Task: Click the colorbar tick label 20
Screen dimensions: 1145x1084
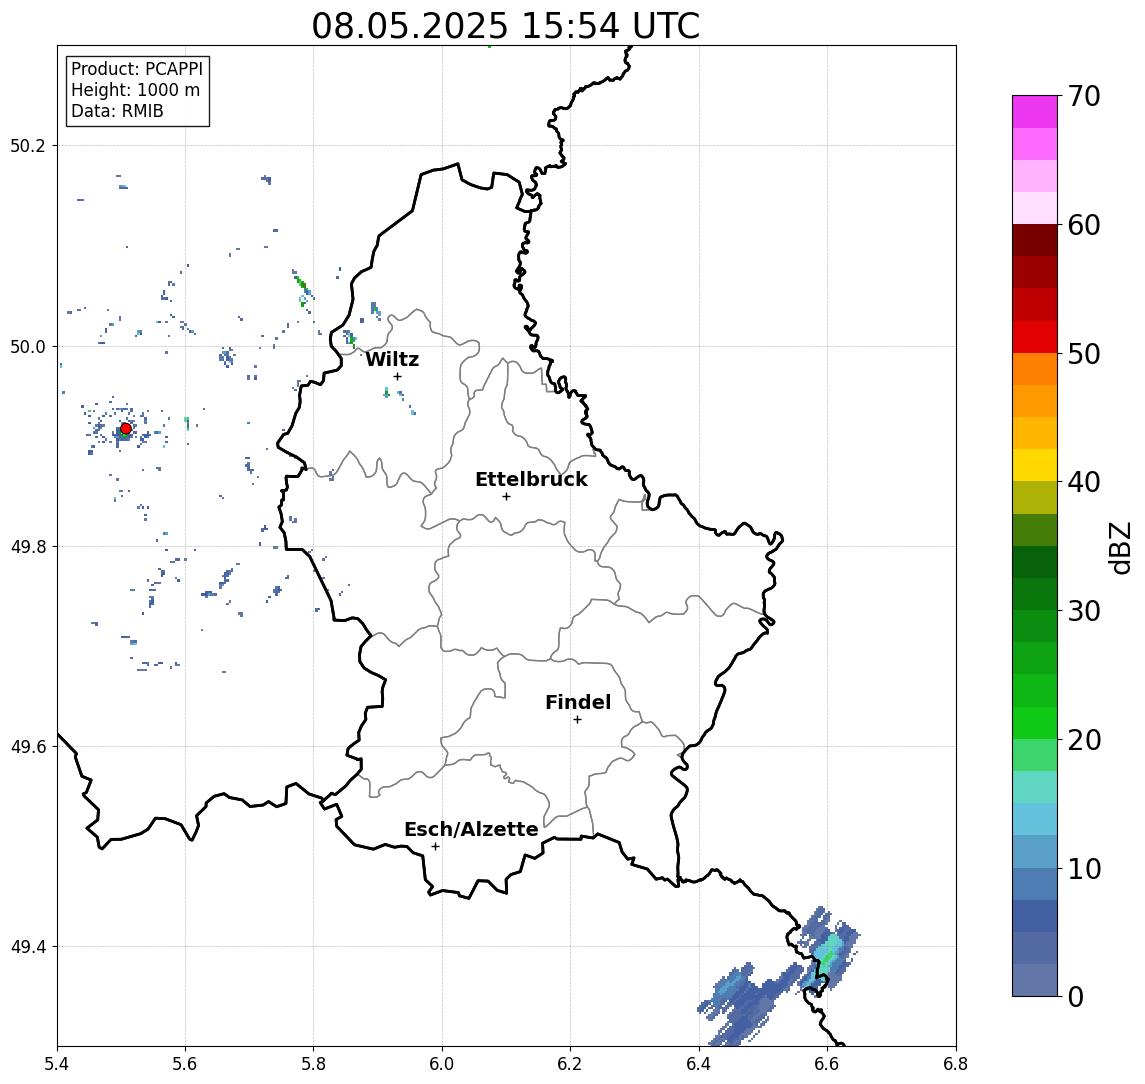Action: pos(1084,739)
